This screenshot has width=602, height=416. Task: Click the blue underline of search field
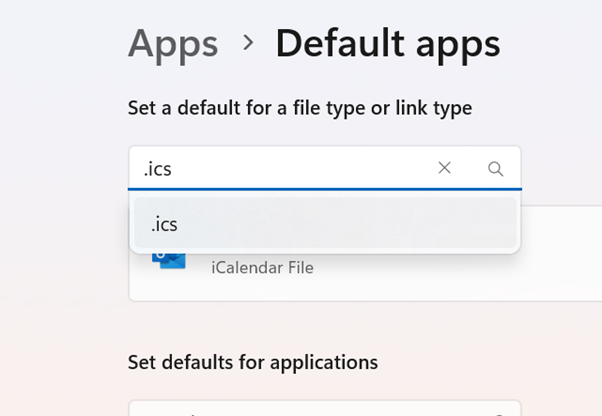coord(324,188)
